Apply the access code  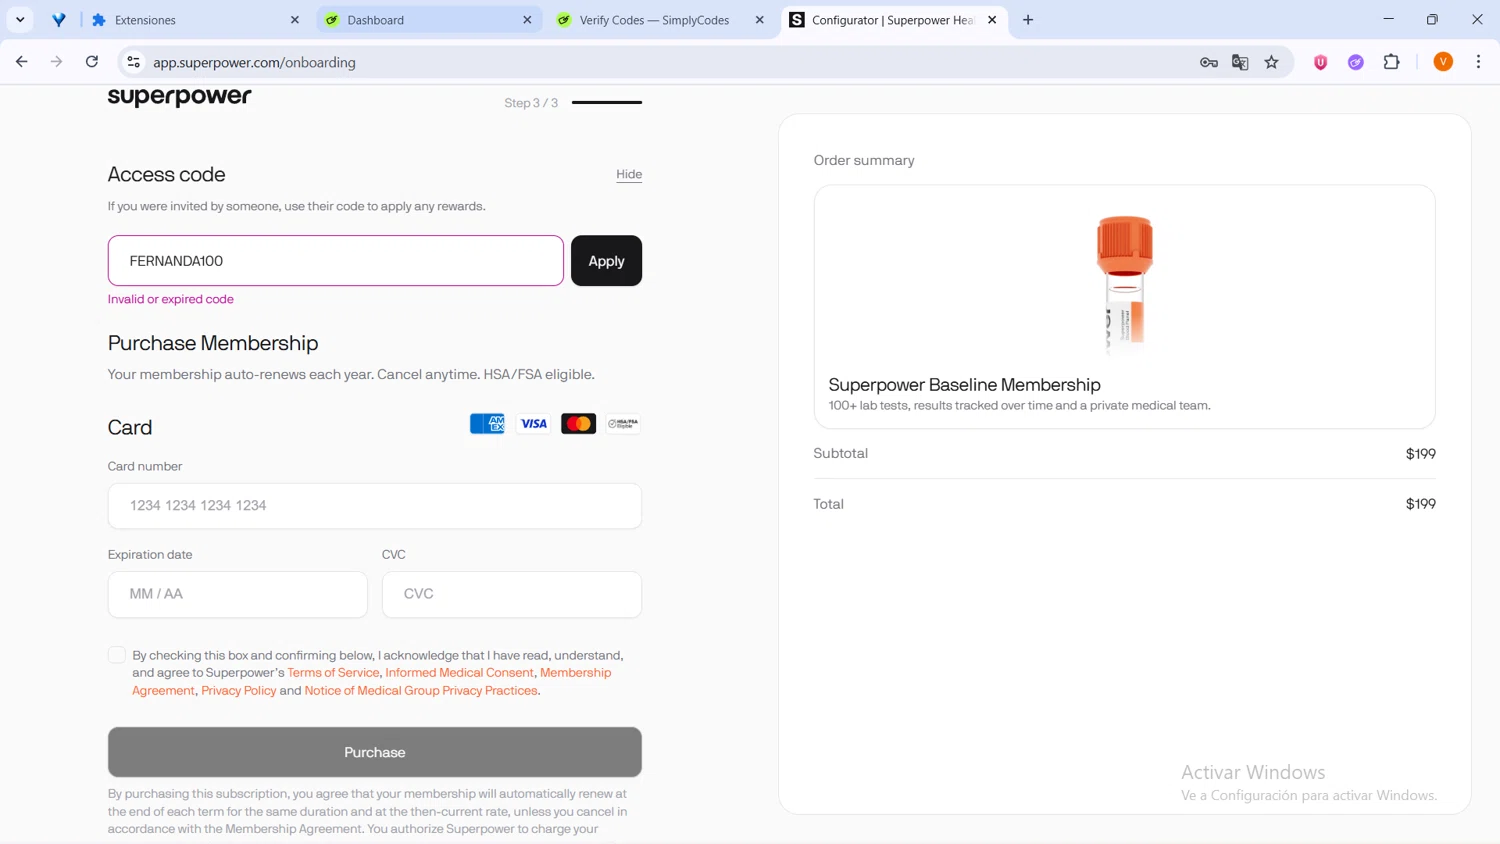coord(606,261)
